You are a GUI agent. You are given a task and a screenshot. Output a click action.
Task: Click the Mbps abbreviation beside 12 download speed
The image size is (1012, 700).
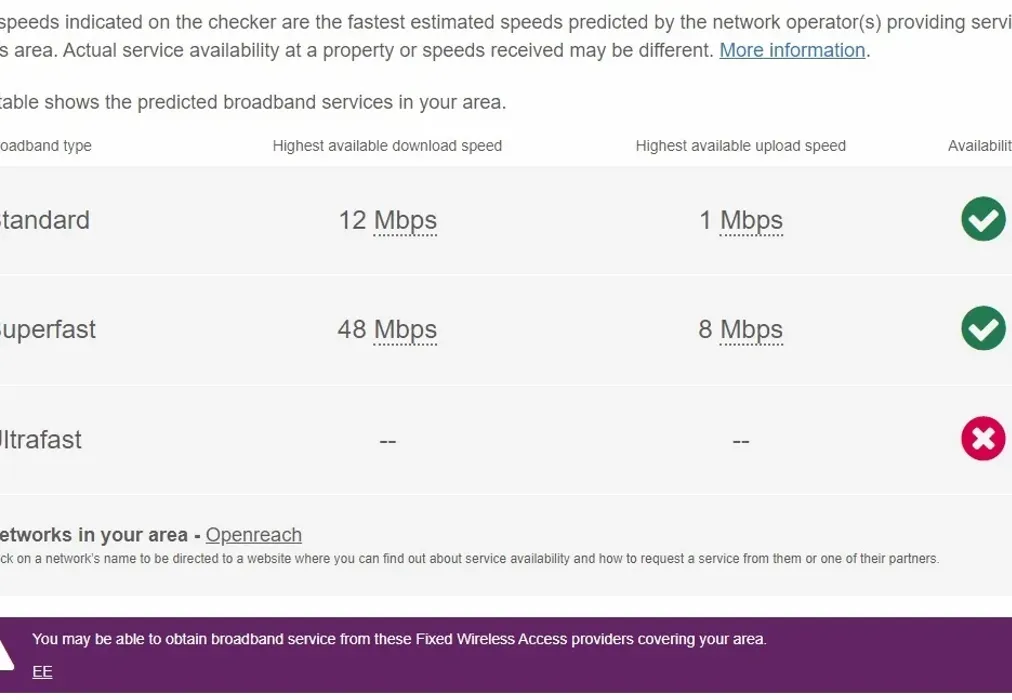click(405, 220)
